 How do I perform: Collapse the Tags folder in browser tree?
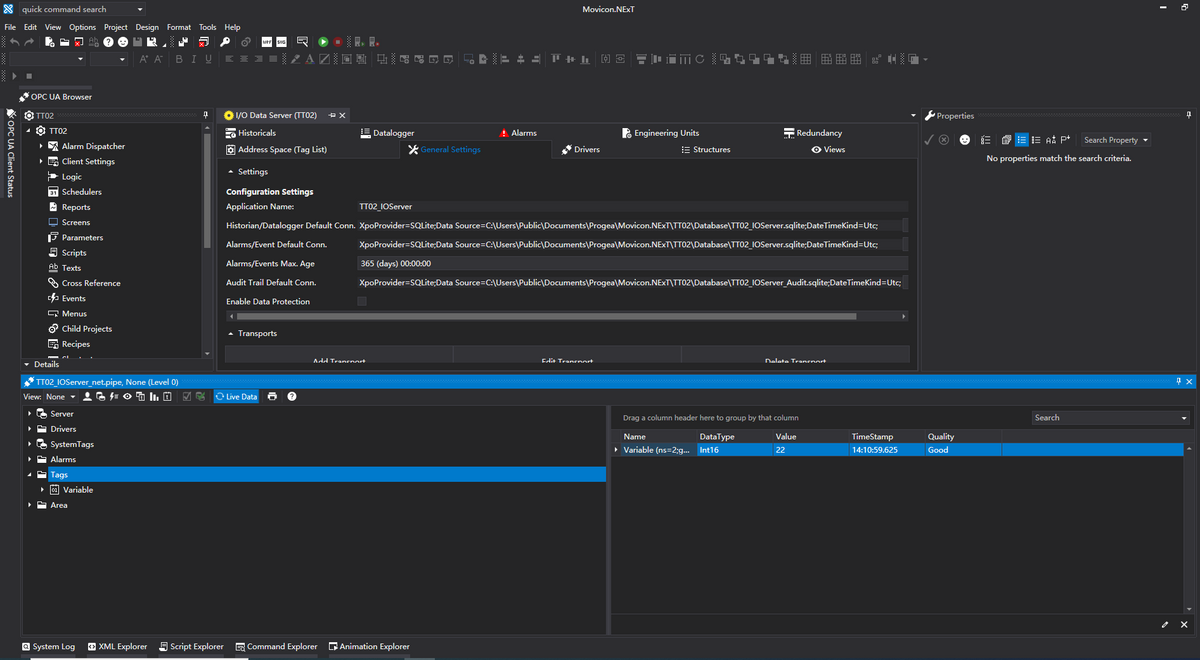pyautogui.click(x=29, y=475)
